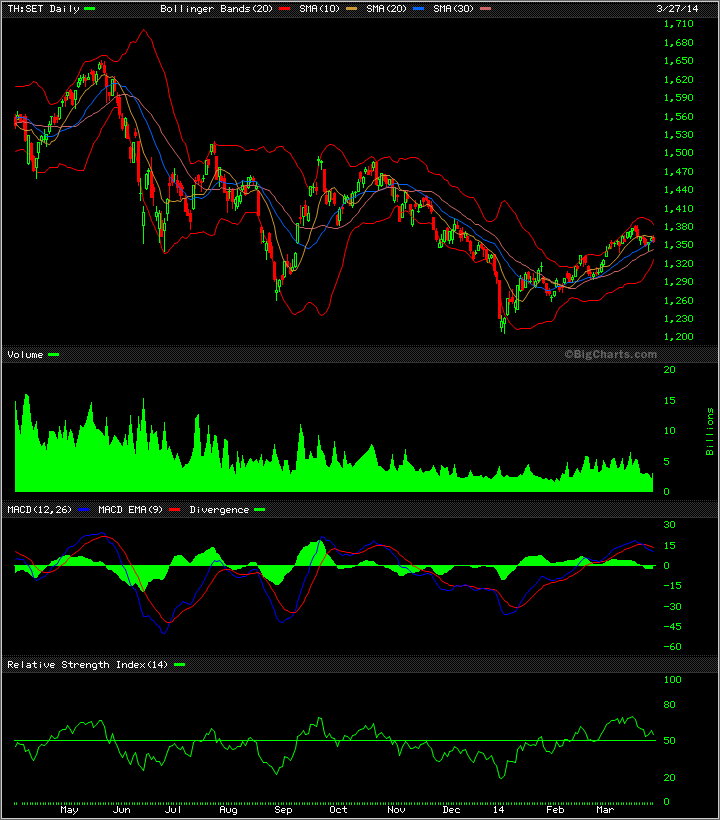Screen dimensions: 720x820
Task: Click the 1,200 price axis label
Action: 678,337
